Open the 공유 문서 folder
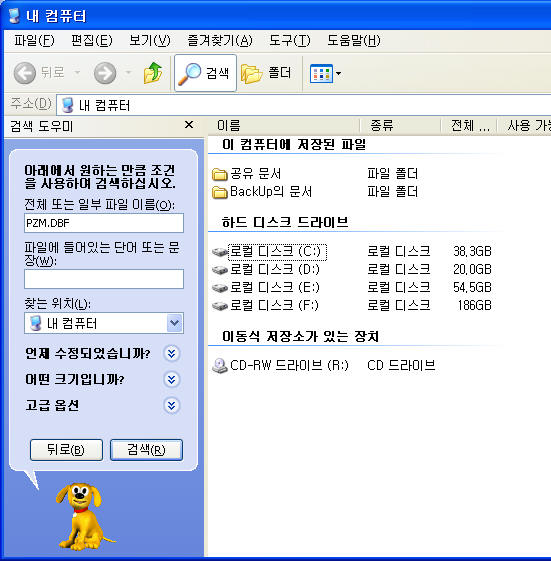 (x=247, y=174)
